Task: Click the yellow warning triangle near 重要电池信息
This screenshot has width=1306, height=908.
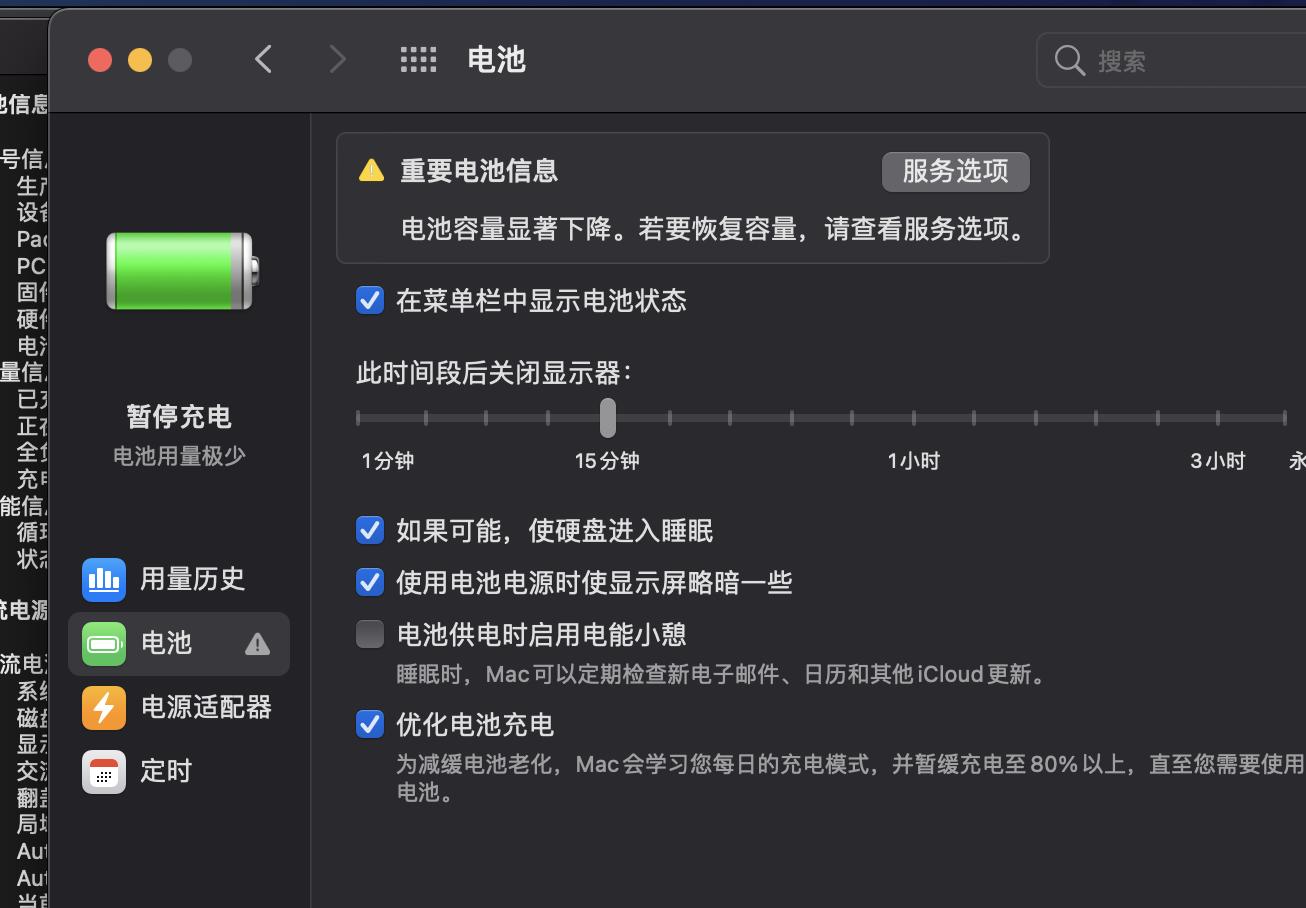Action: [x=371, y=169]
